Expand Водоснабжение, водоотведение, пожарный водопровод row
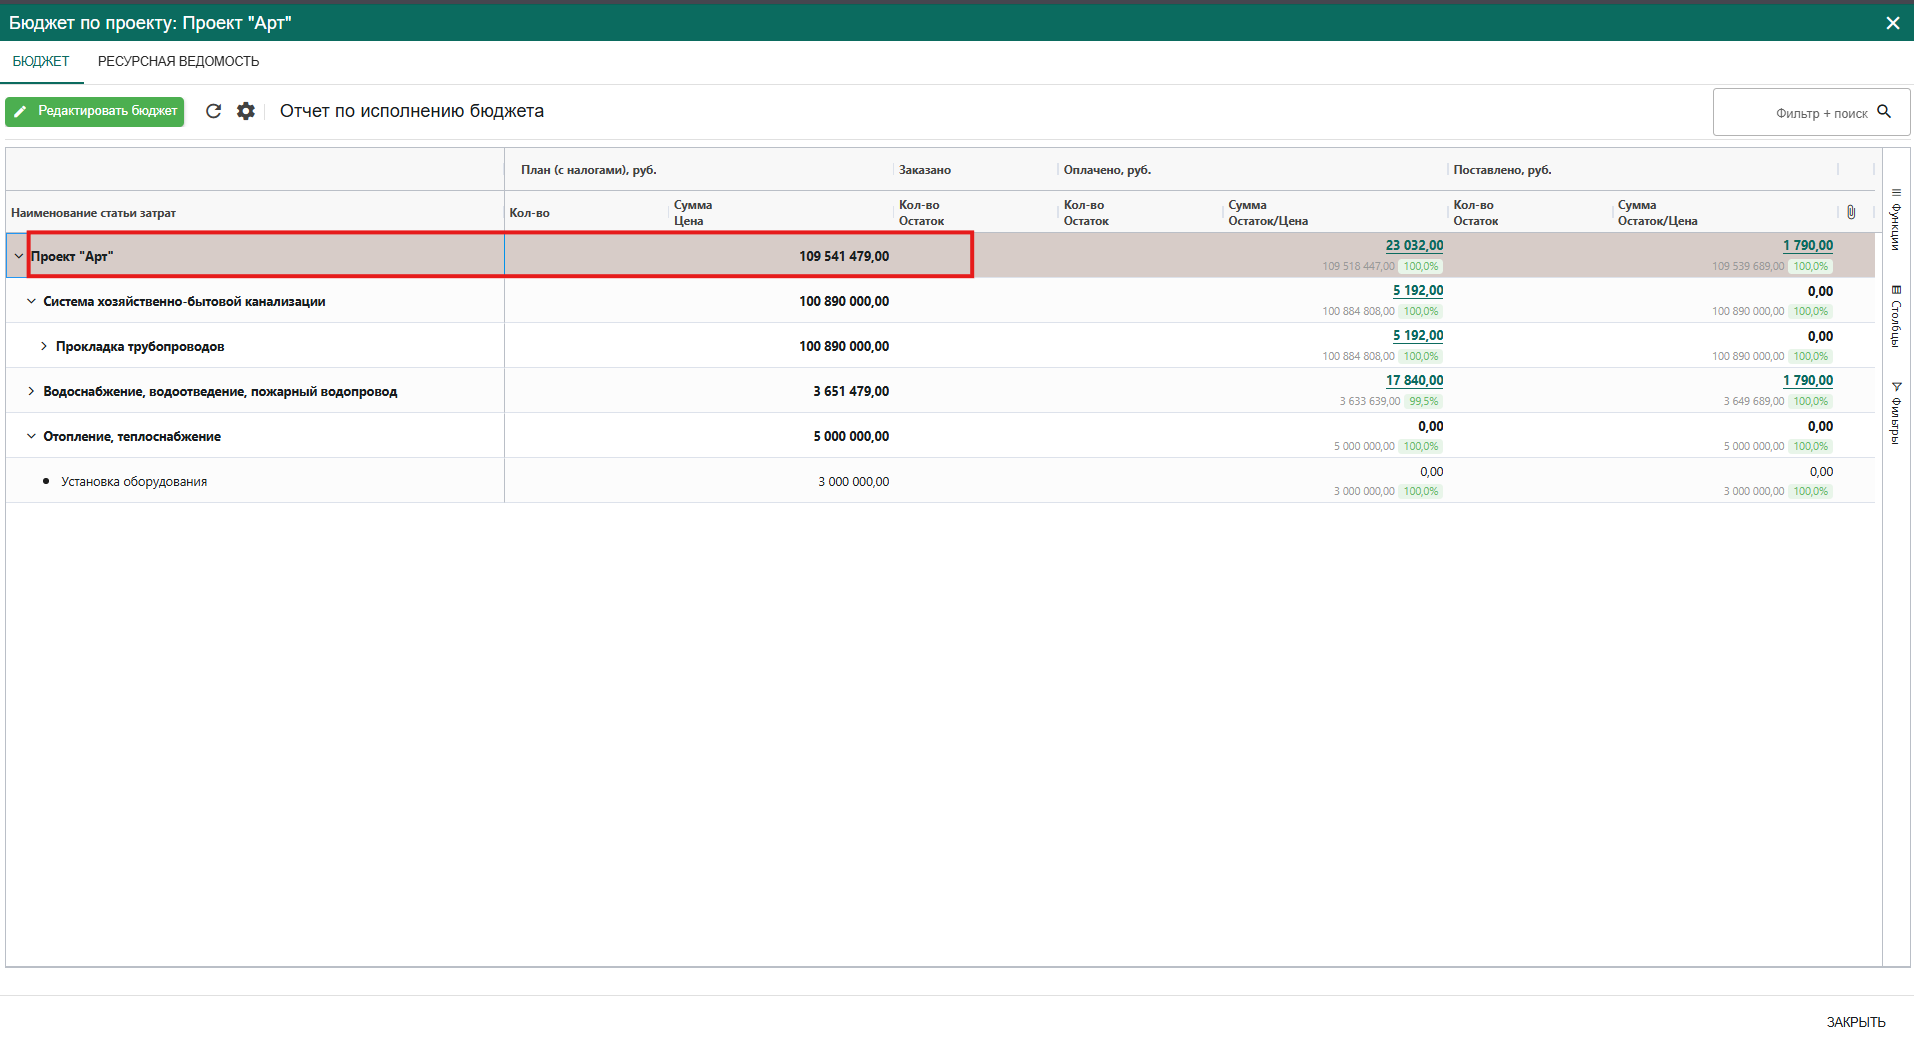Viewport: 1914px width, 1041px height. (x=31, y=391)
